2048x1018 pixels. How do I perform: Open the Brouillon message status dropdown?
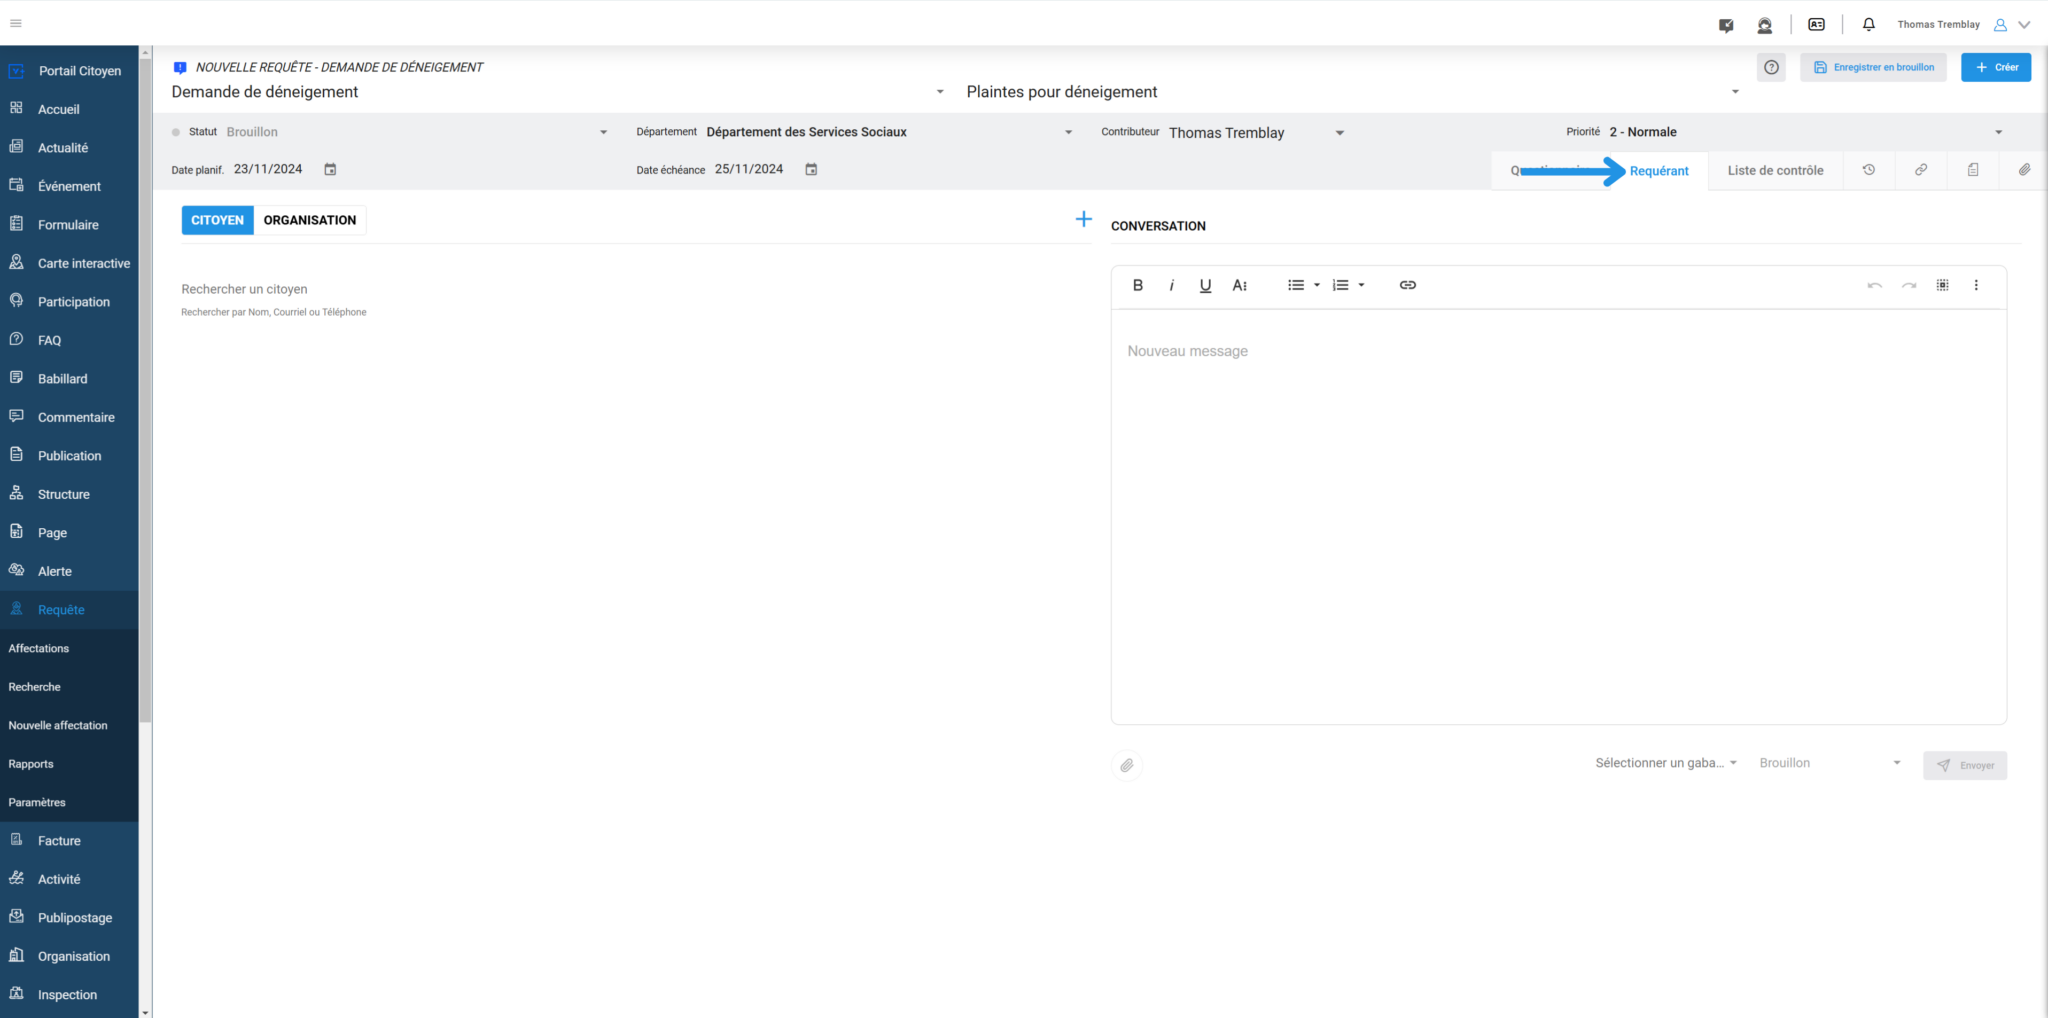pyautogui.click(x=1829, y=763)
